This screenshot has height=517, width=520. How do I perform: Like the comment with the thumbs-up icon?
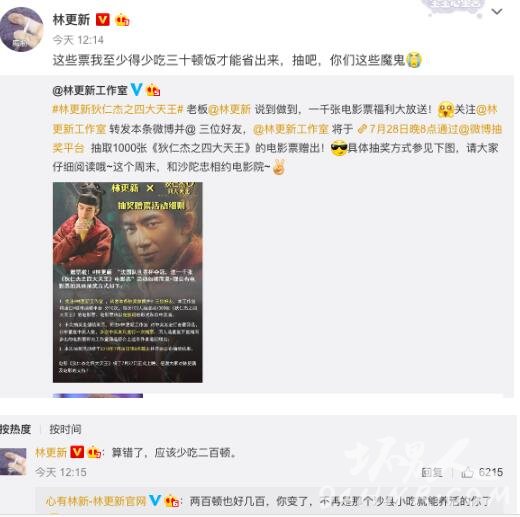[467, 472]
